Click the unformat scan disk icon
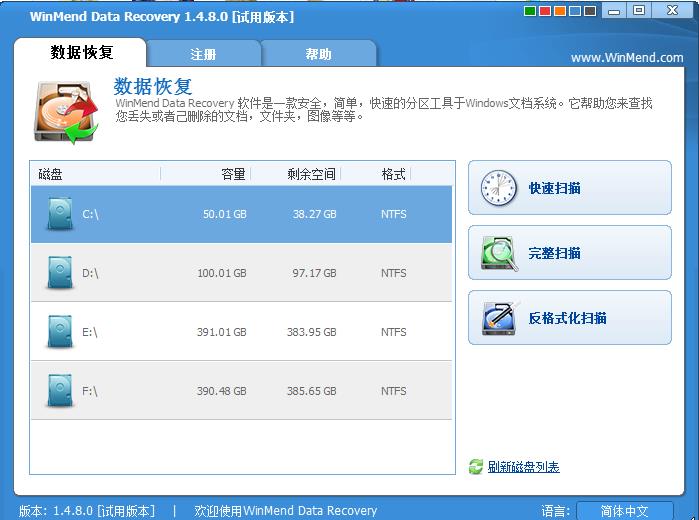The height and width of the screenshot is (520, 699). (x=500, y=318)
